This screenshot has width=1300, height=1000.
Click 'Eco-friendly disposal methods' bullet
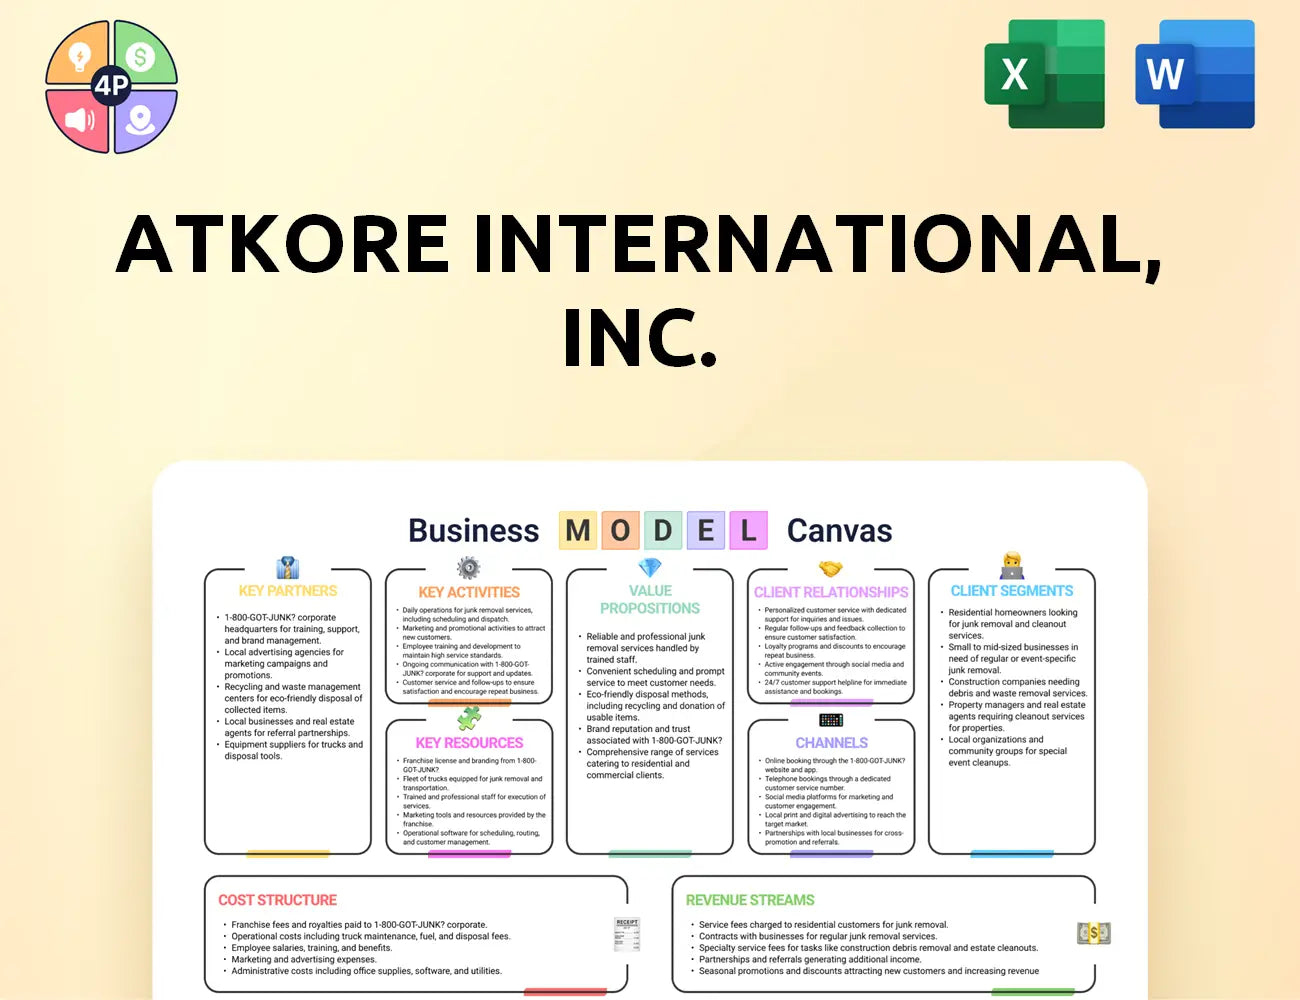click(x=651, y=706)
